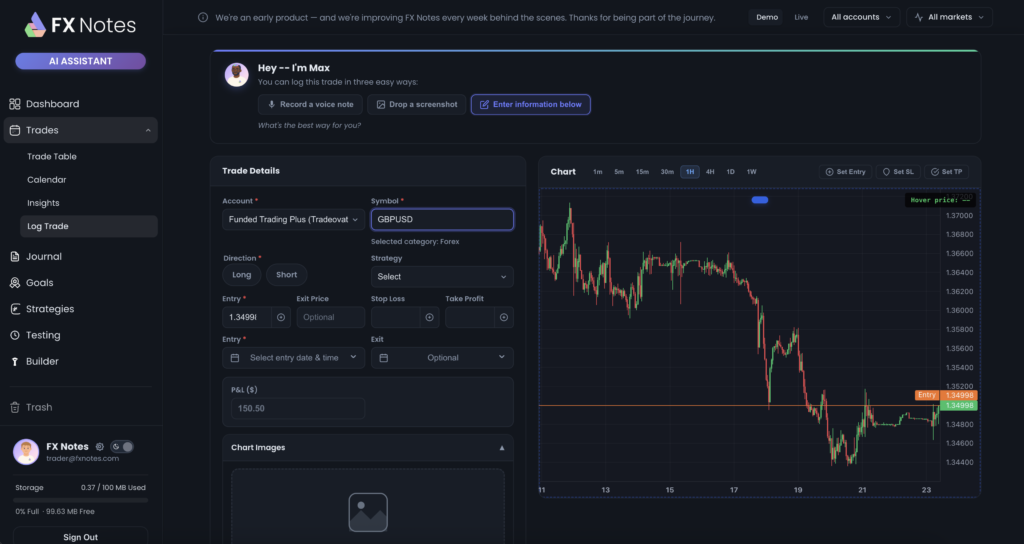This screenshot has width=1024, height=544.
Task: Click the crosshair icon beside Entry price
Action: click(281, 317)
